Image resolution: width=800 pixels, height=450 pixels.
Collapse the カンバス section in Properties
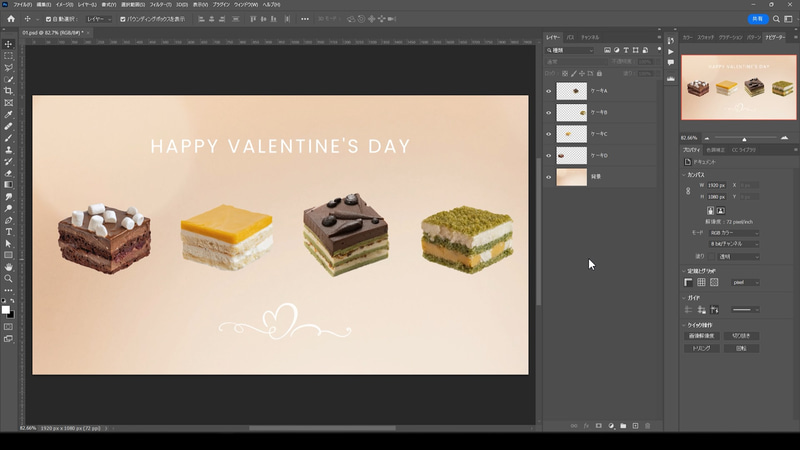point(684,174)
